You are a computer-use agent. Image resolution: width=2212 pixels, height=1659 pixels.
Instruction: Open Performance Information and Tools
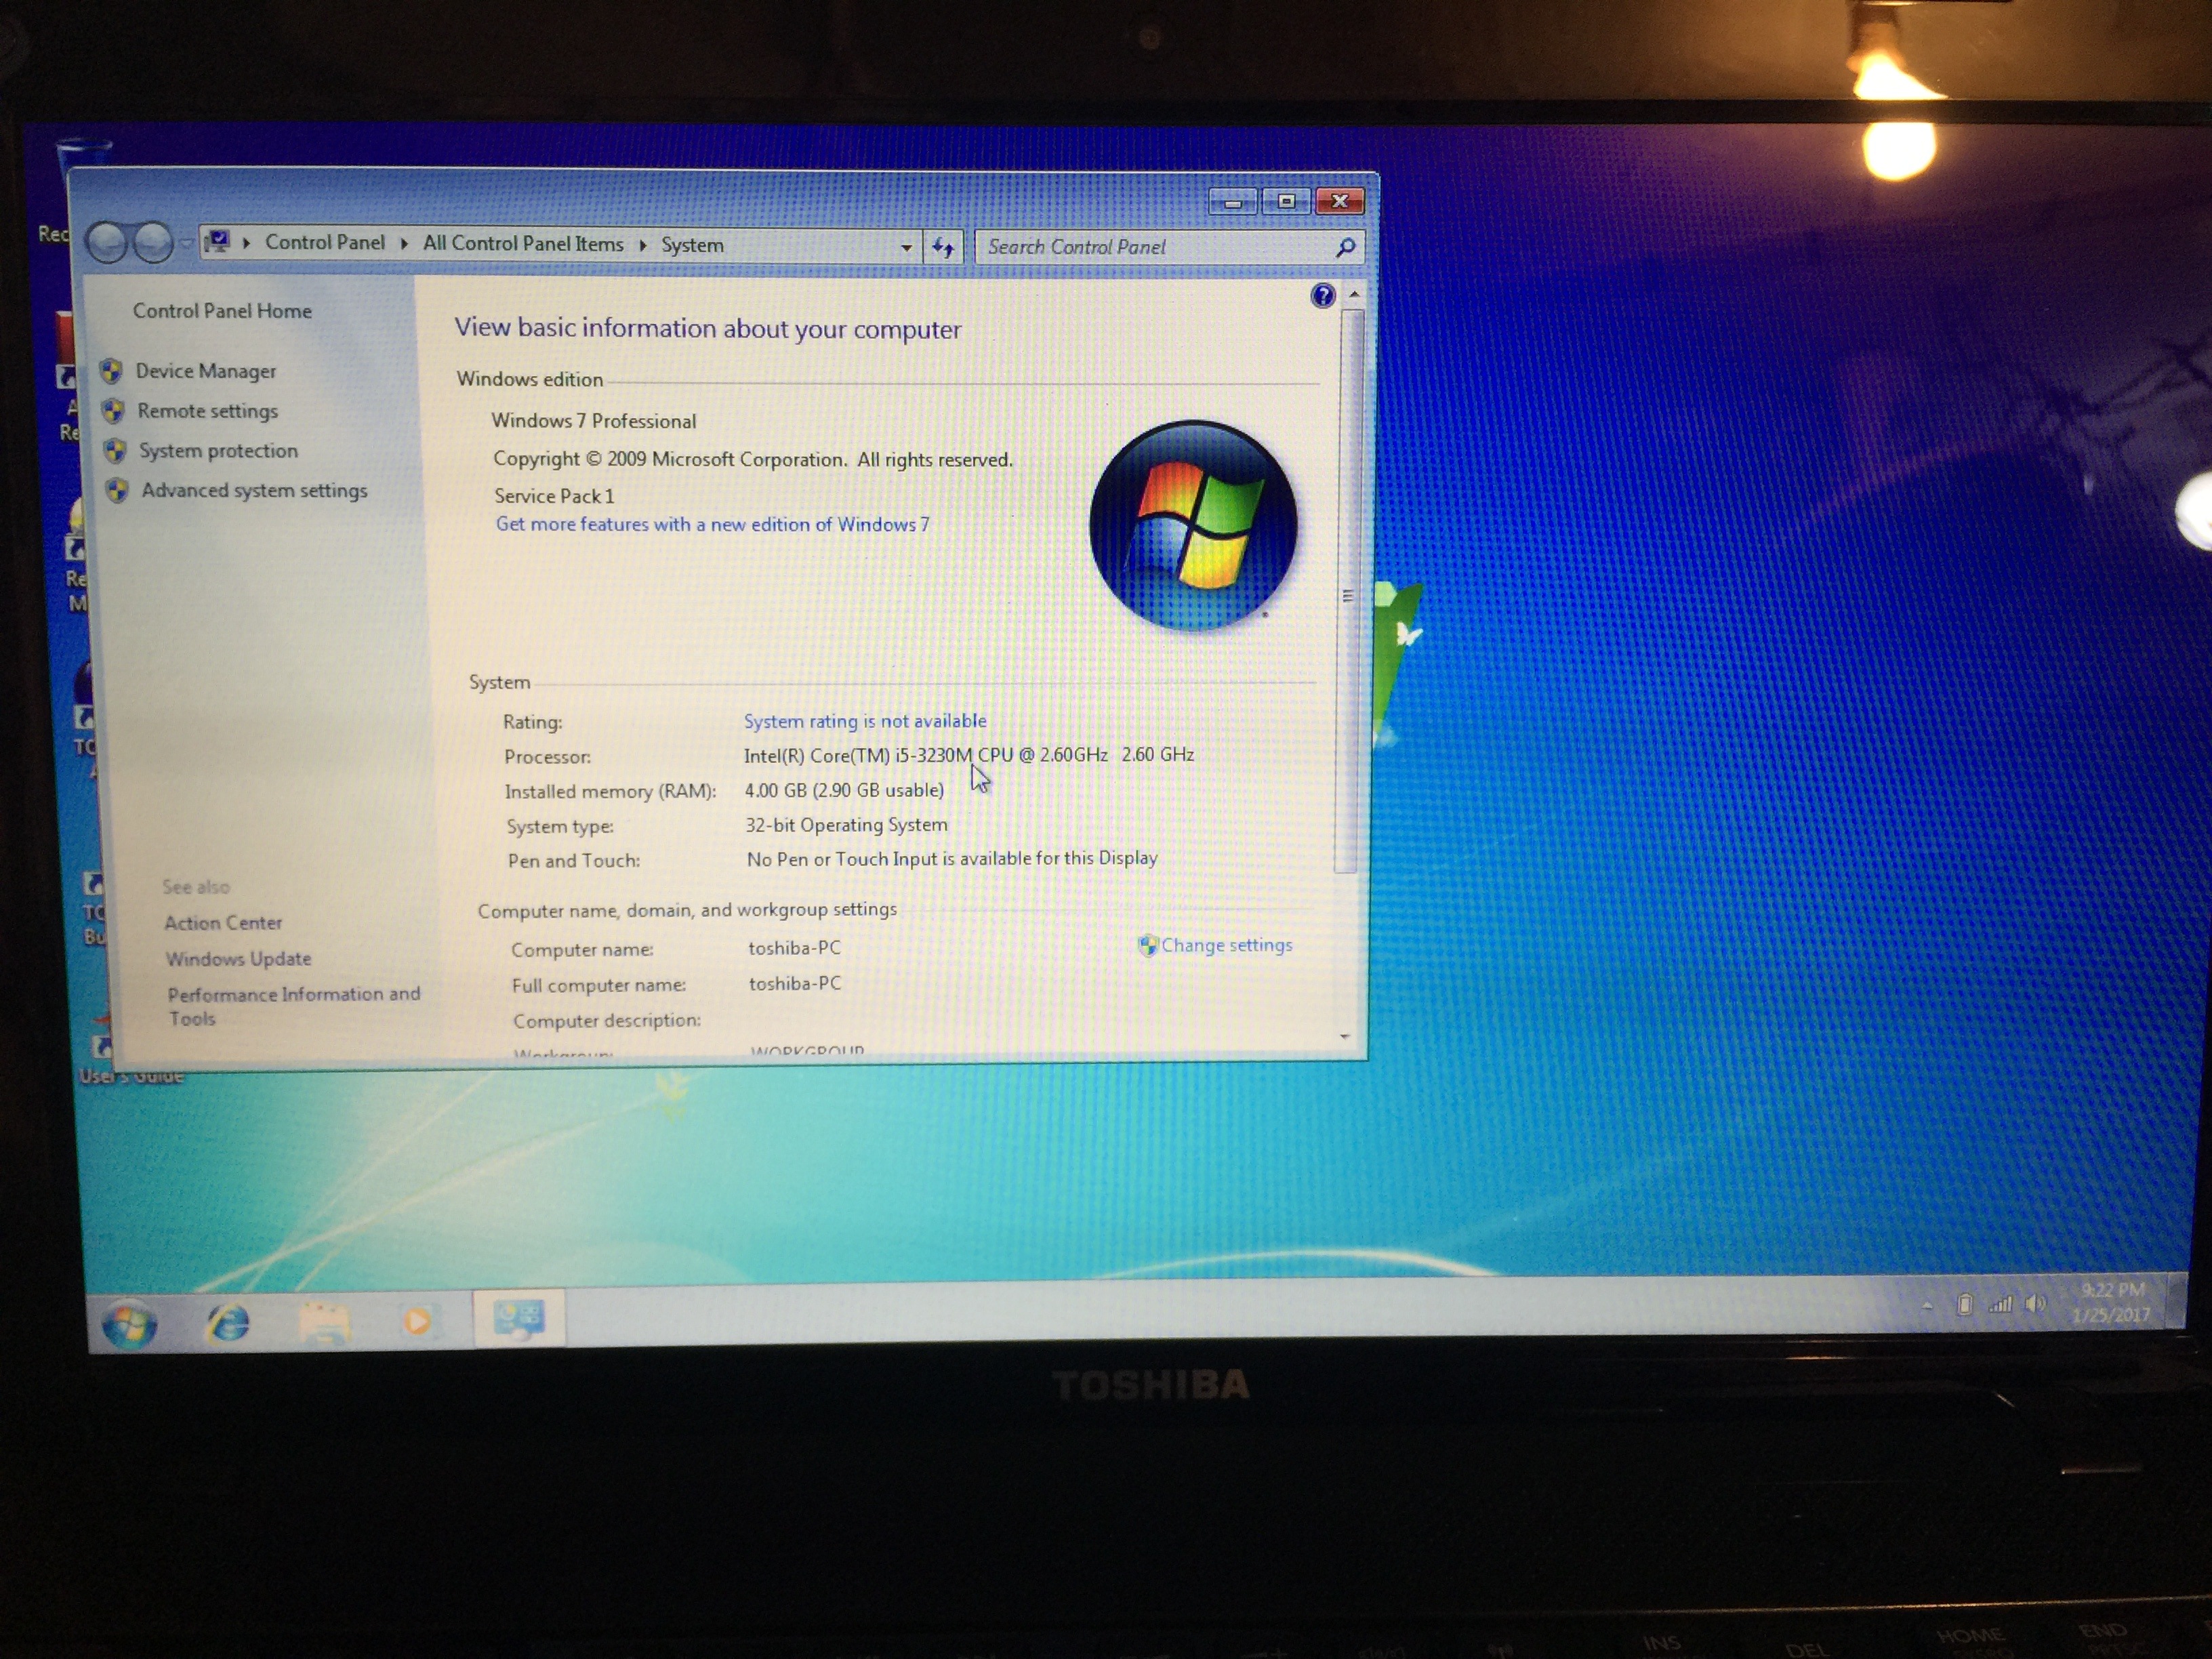[293, 1006]
